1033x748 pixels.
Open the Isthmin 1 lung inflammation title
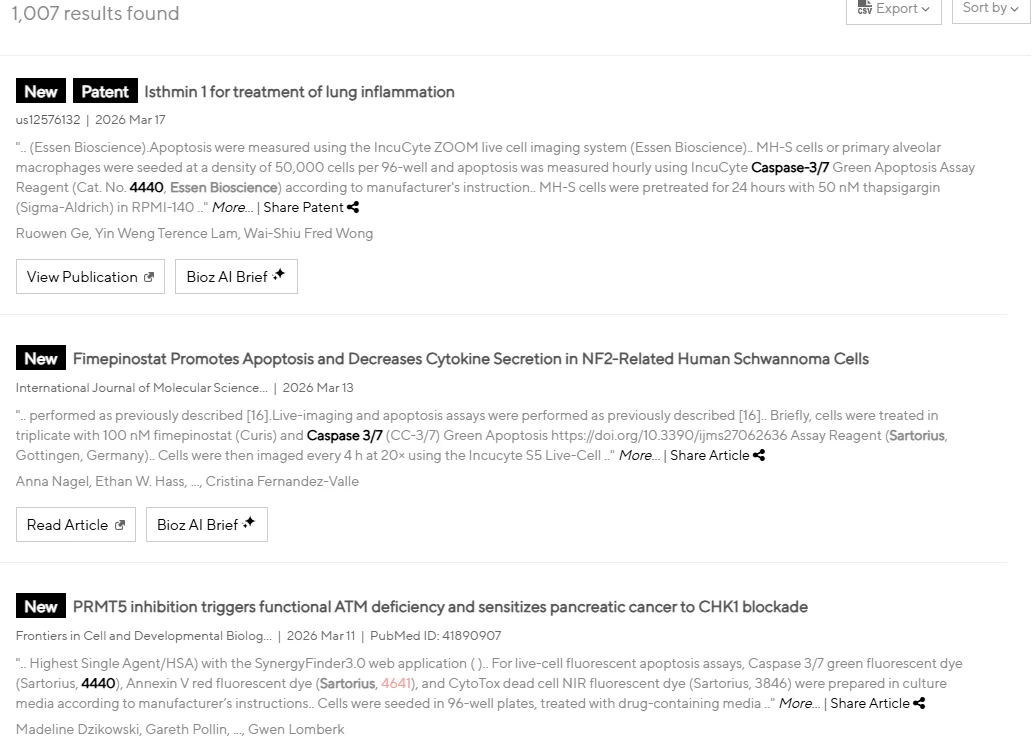(x=299, y=92)
